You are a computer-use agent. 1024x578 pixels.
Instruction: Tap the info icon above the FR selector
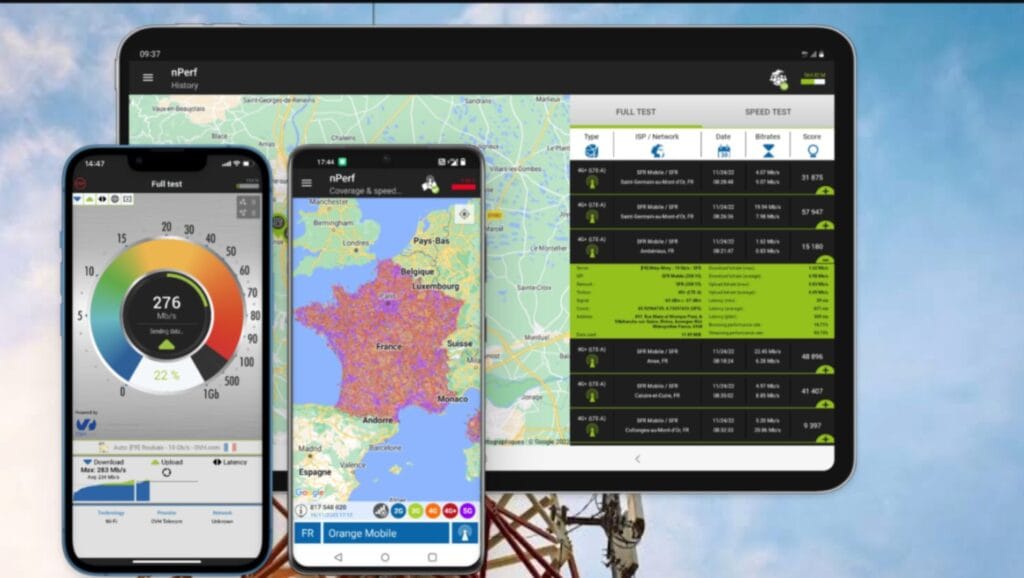tap(301, 511)
